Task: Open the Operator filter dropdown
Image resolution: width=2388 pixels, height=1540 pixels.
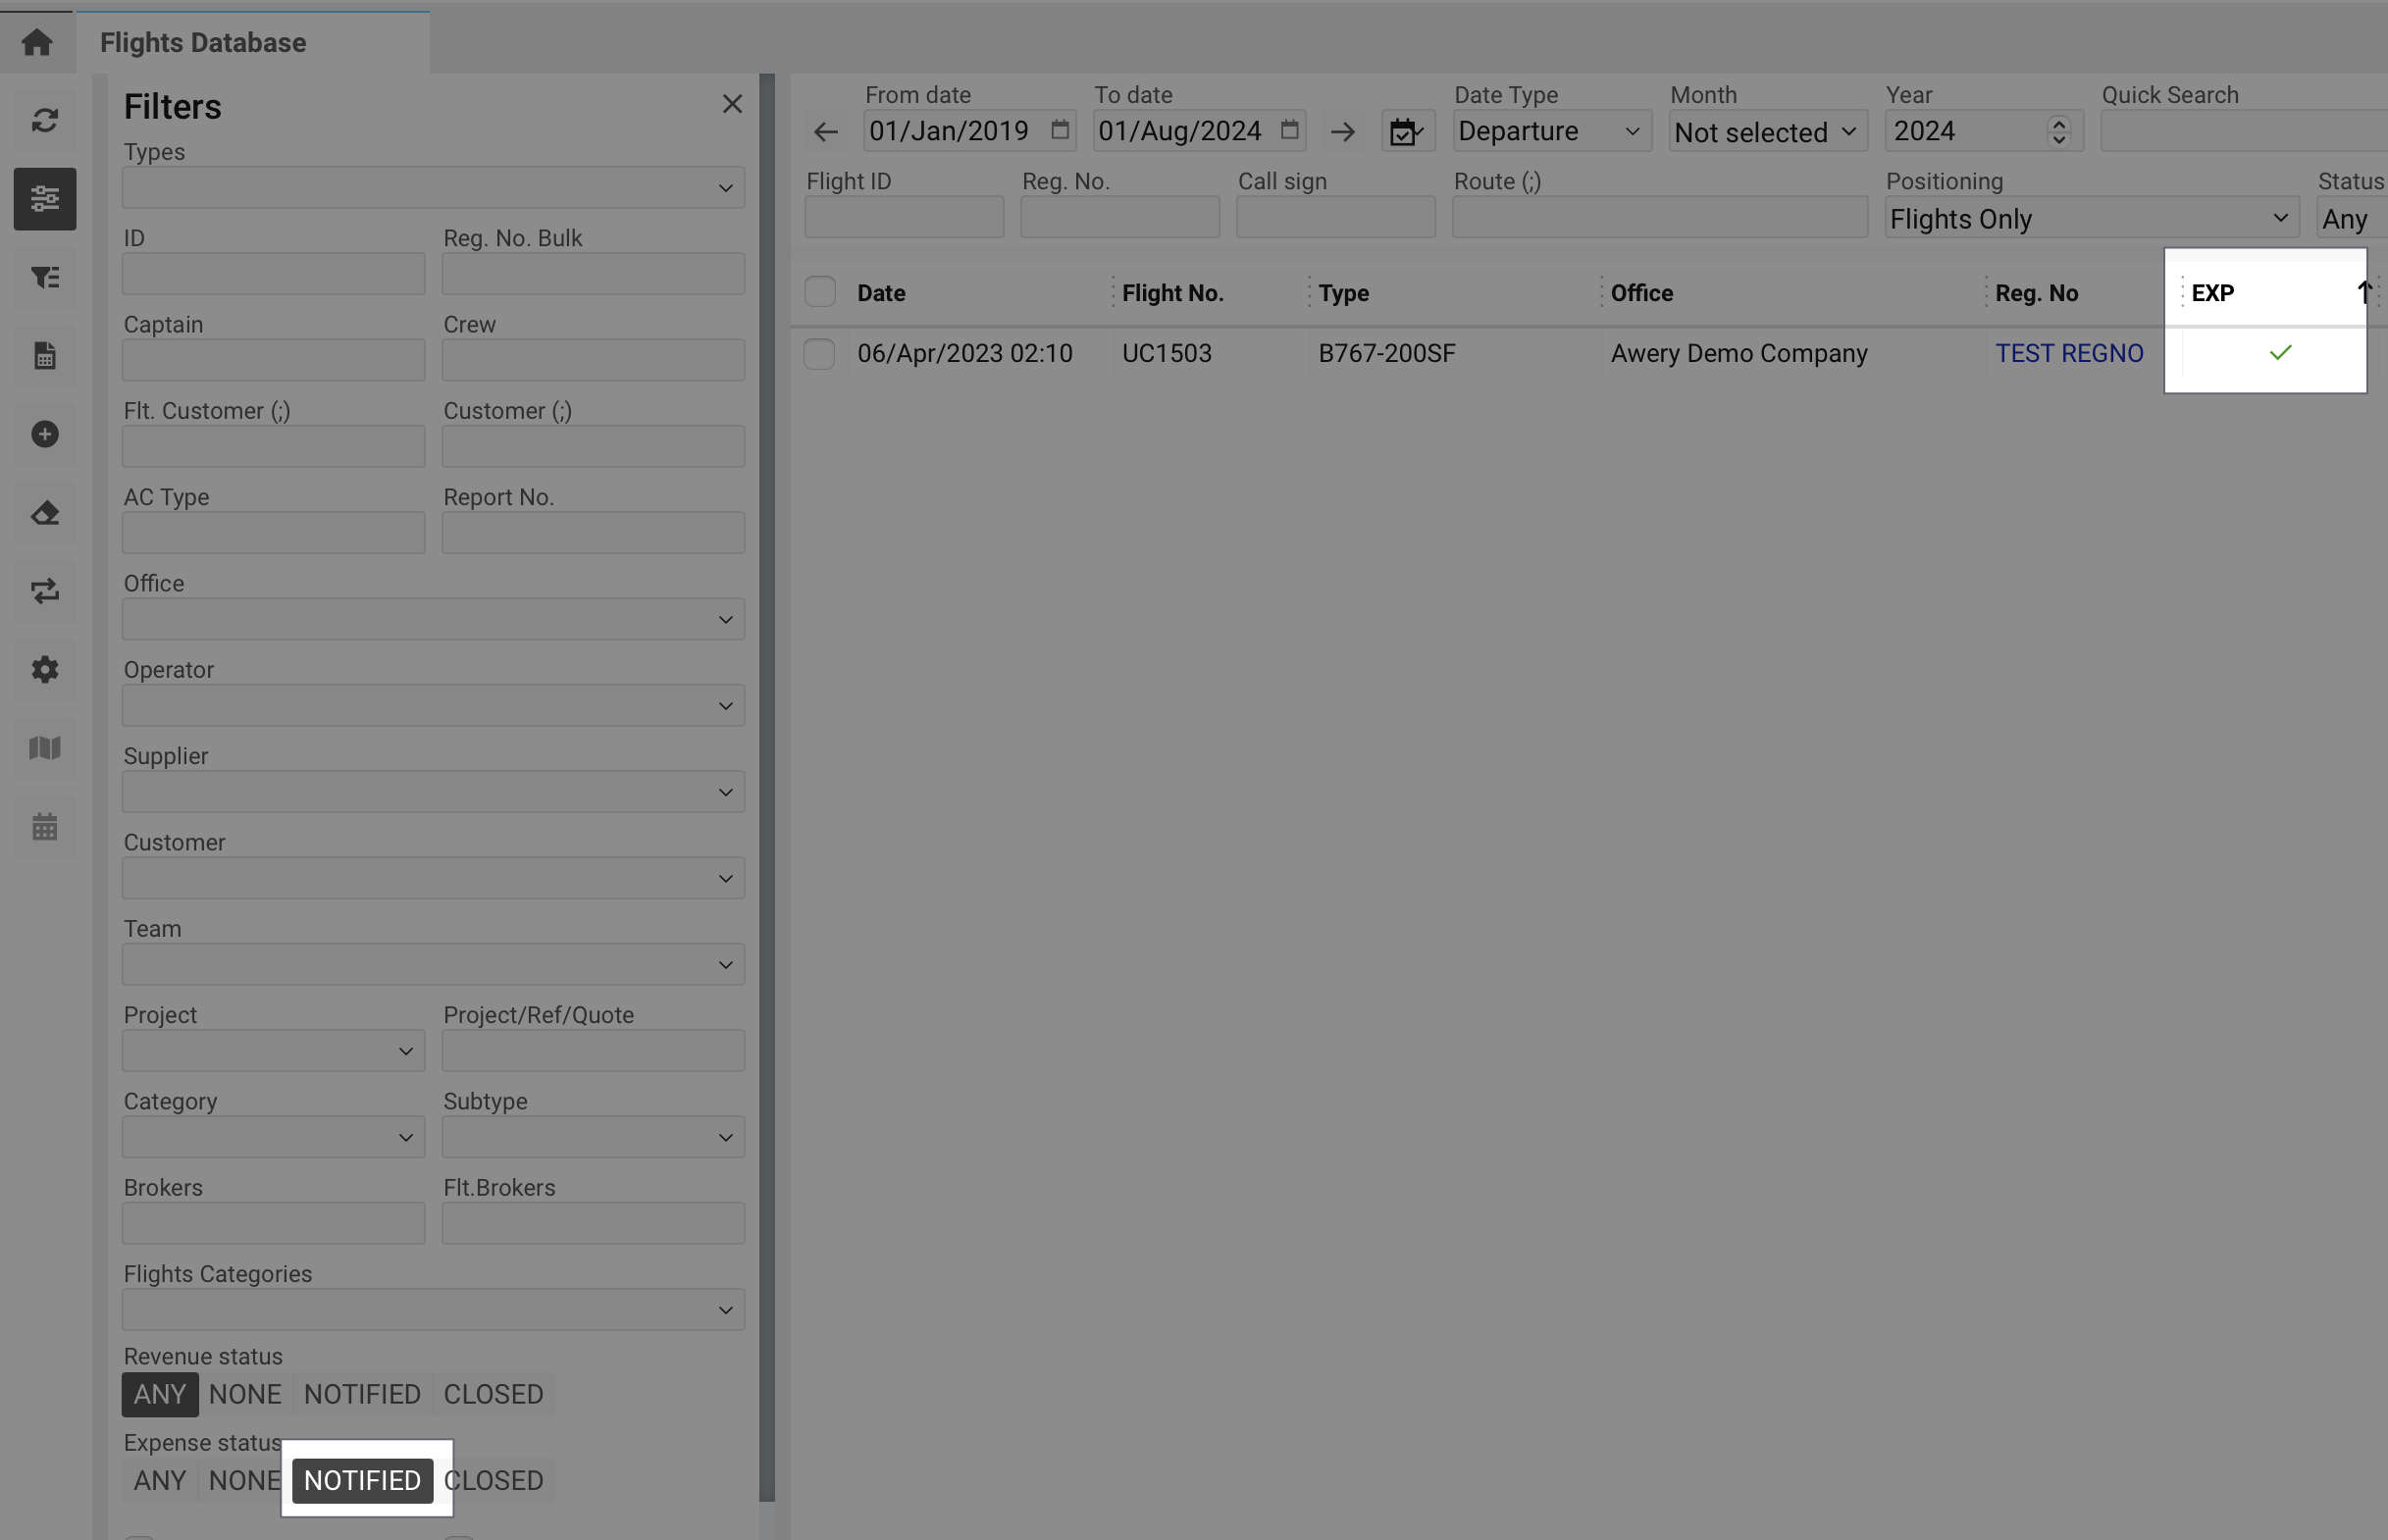Action: [433, 706]
